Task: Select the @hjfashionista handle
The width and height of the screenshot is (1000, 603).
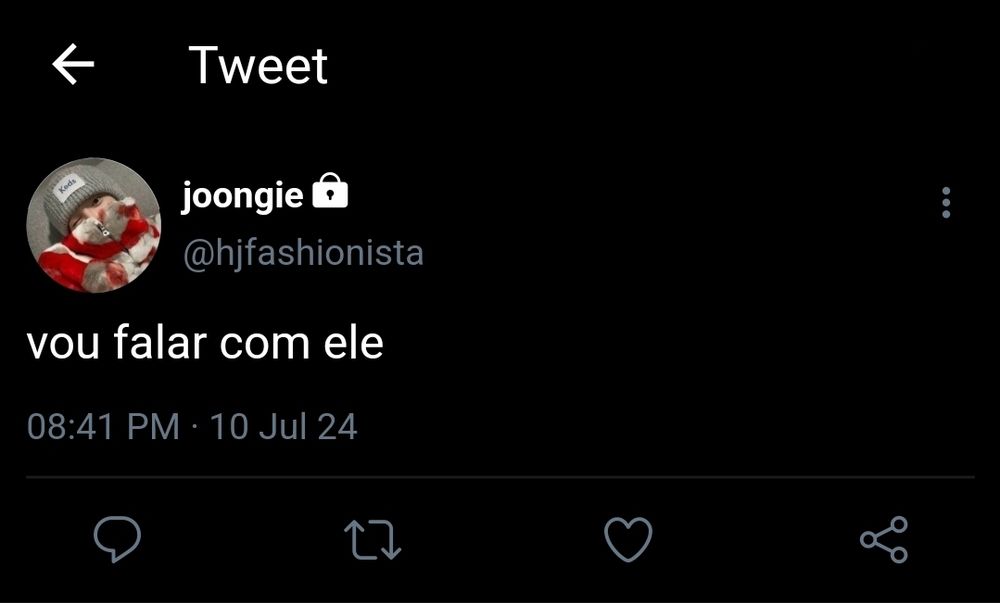Action: 302,253
